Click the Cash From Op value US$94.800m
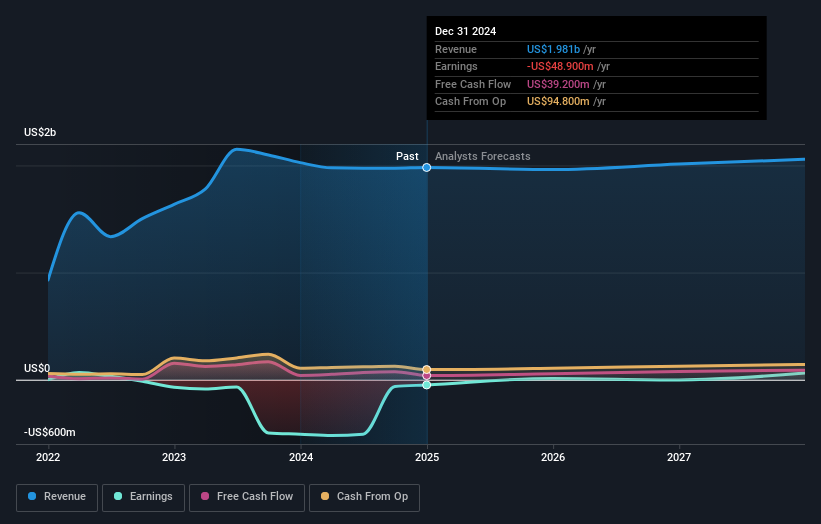The height and width of the screenshot is (524, 821). click(558, 102)
